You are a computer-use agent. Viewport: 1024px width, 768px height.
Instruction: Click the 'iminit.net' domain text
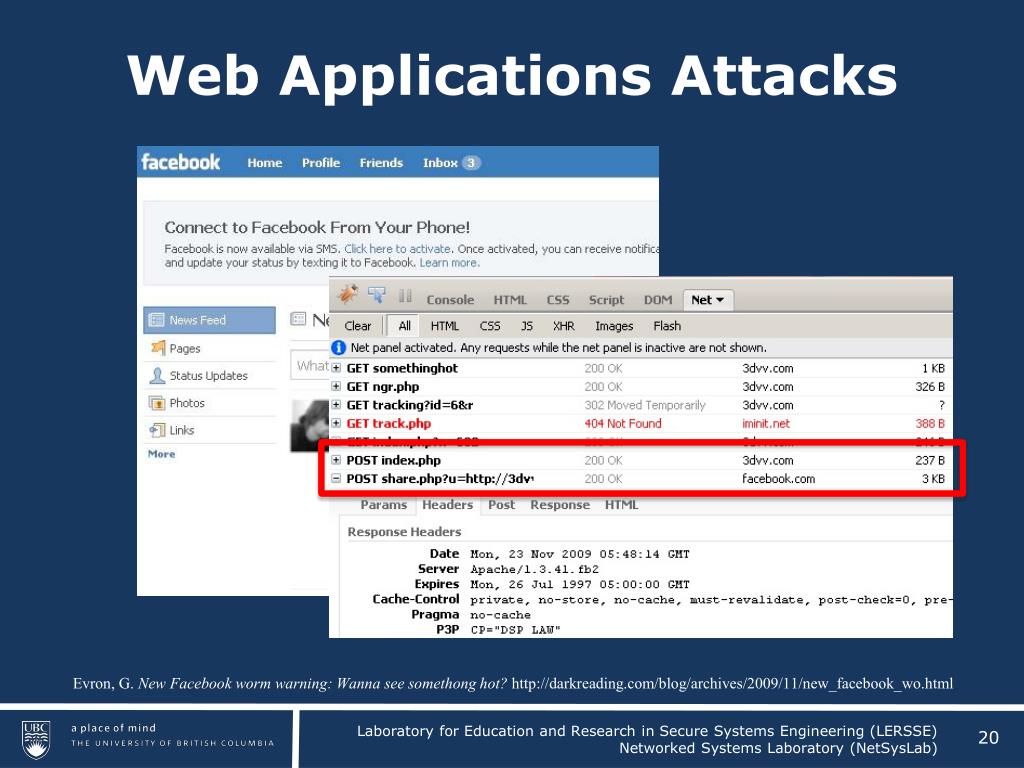pyautogui.click(x=765, y=423)
